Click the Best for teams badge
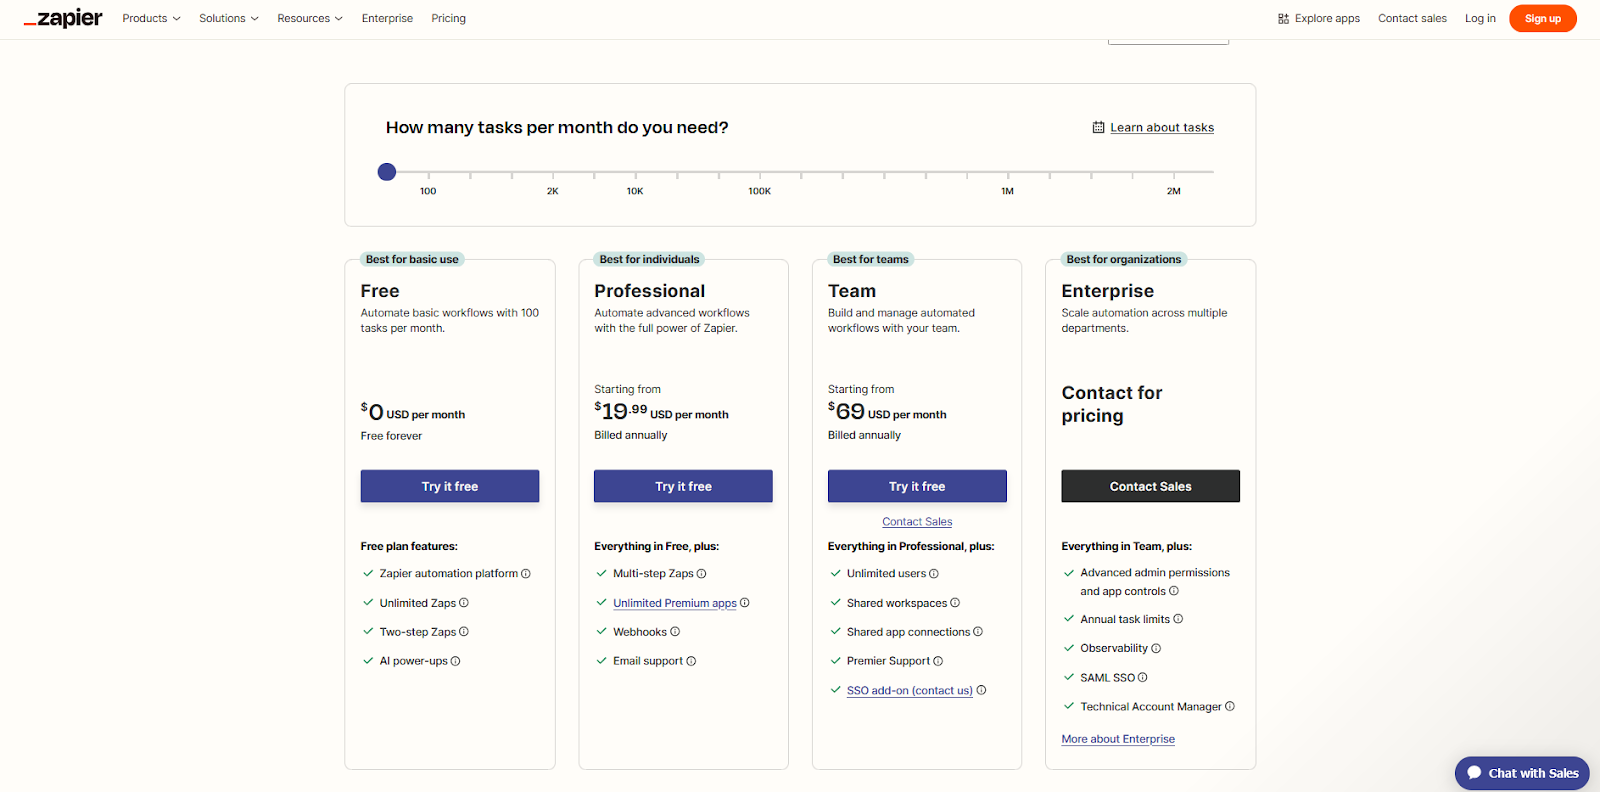 coord(871,259)
